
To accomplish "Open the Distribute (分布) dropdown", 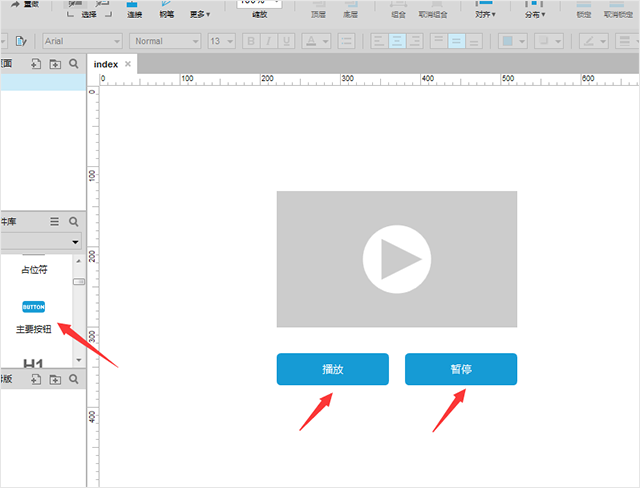I will pos(535,10).
